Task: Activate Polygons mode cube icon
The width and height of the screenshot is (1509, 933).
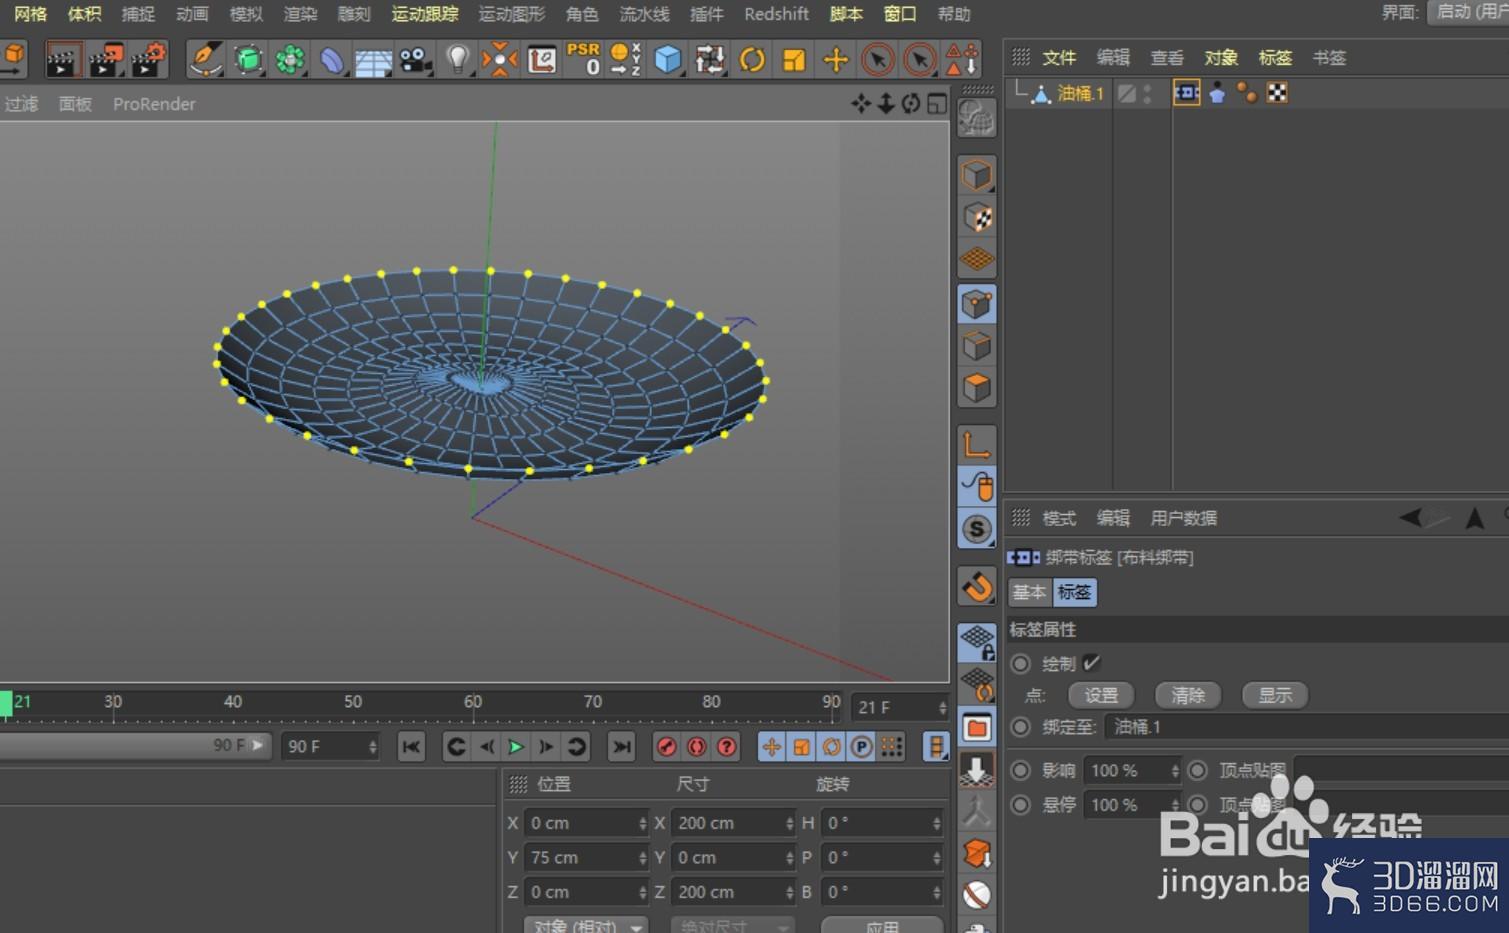Action: pyautogui.click(x=976, y=388)
